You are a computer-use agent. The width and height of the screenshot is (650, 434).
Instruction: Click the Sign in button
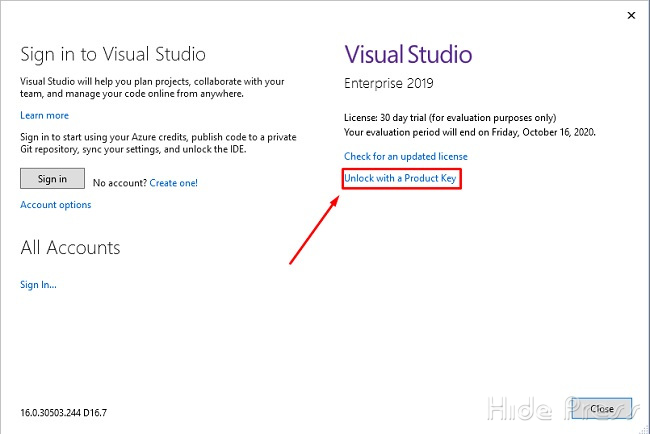(x=52, y=179)
